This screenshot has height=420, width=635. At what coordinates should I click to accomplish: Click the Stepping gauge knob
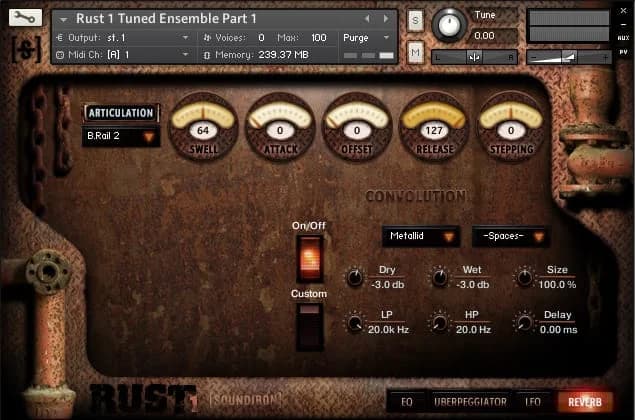[x=511, y=126]
